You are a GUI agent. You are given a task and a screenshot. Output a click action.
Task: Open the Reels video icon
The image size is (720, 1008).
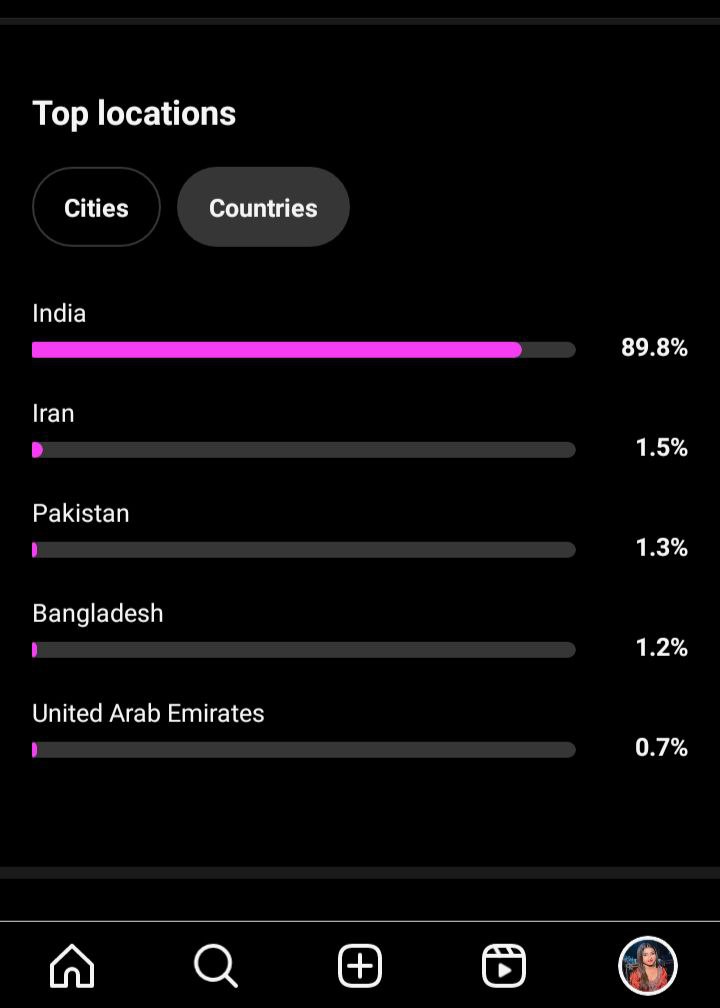[504, 967]
